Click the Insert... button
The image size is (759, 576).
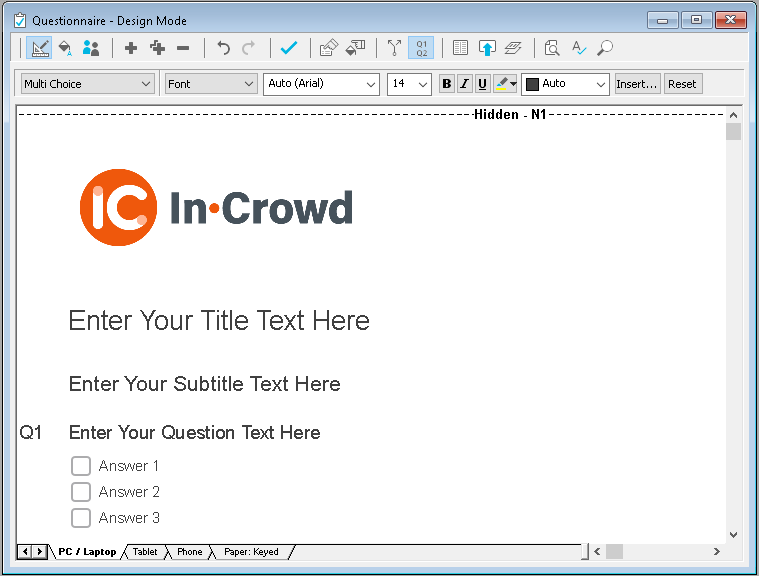(x=637, y=84)
